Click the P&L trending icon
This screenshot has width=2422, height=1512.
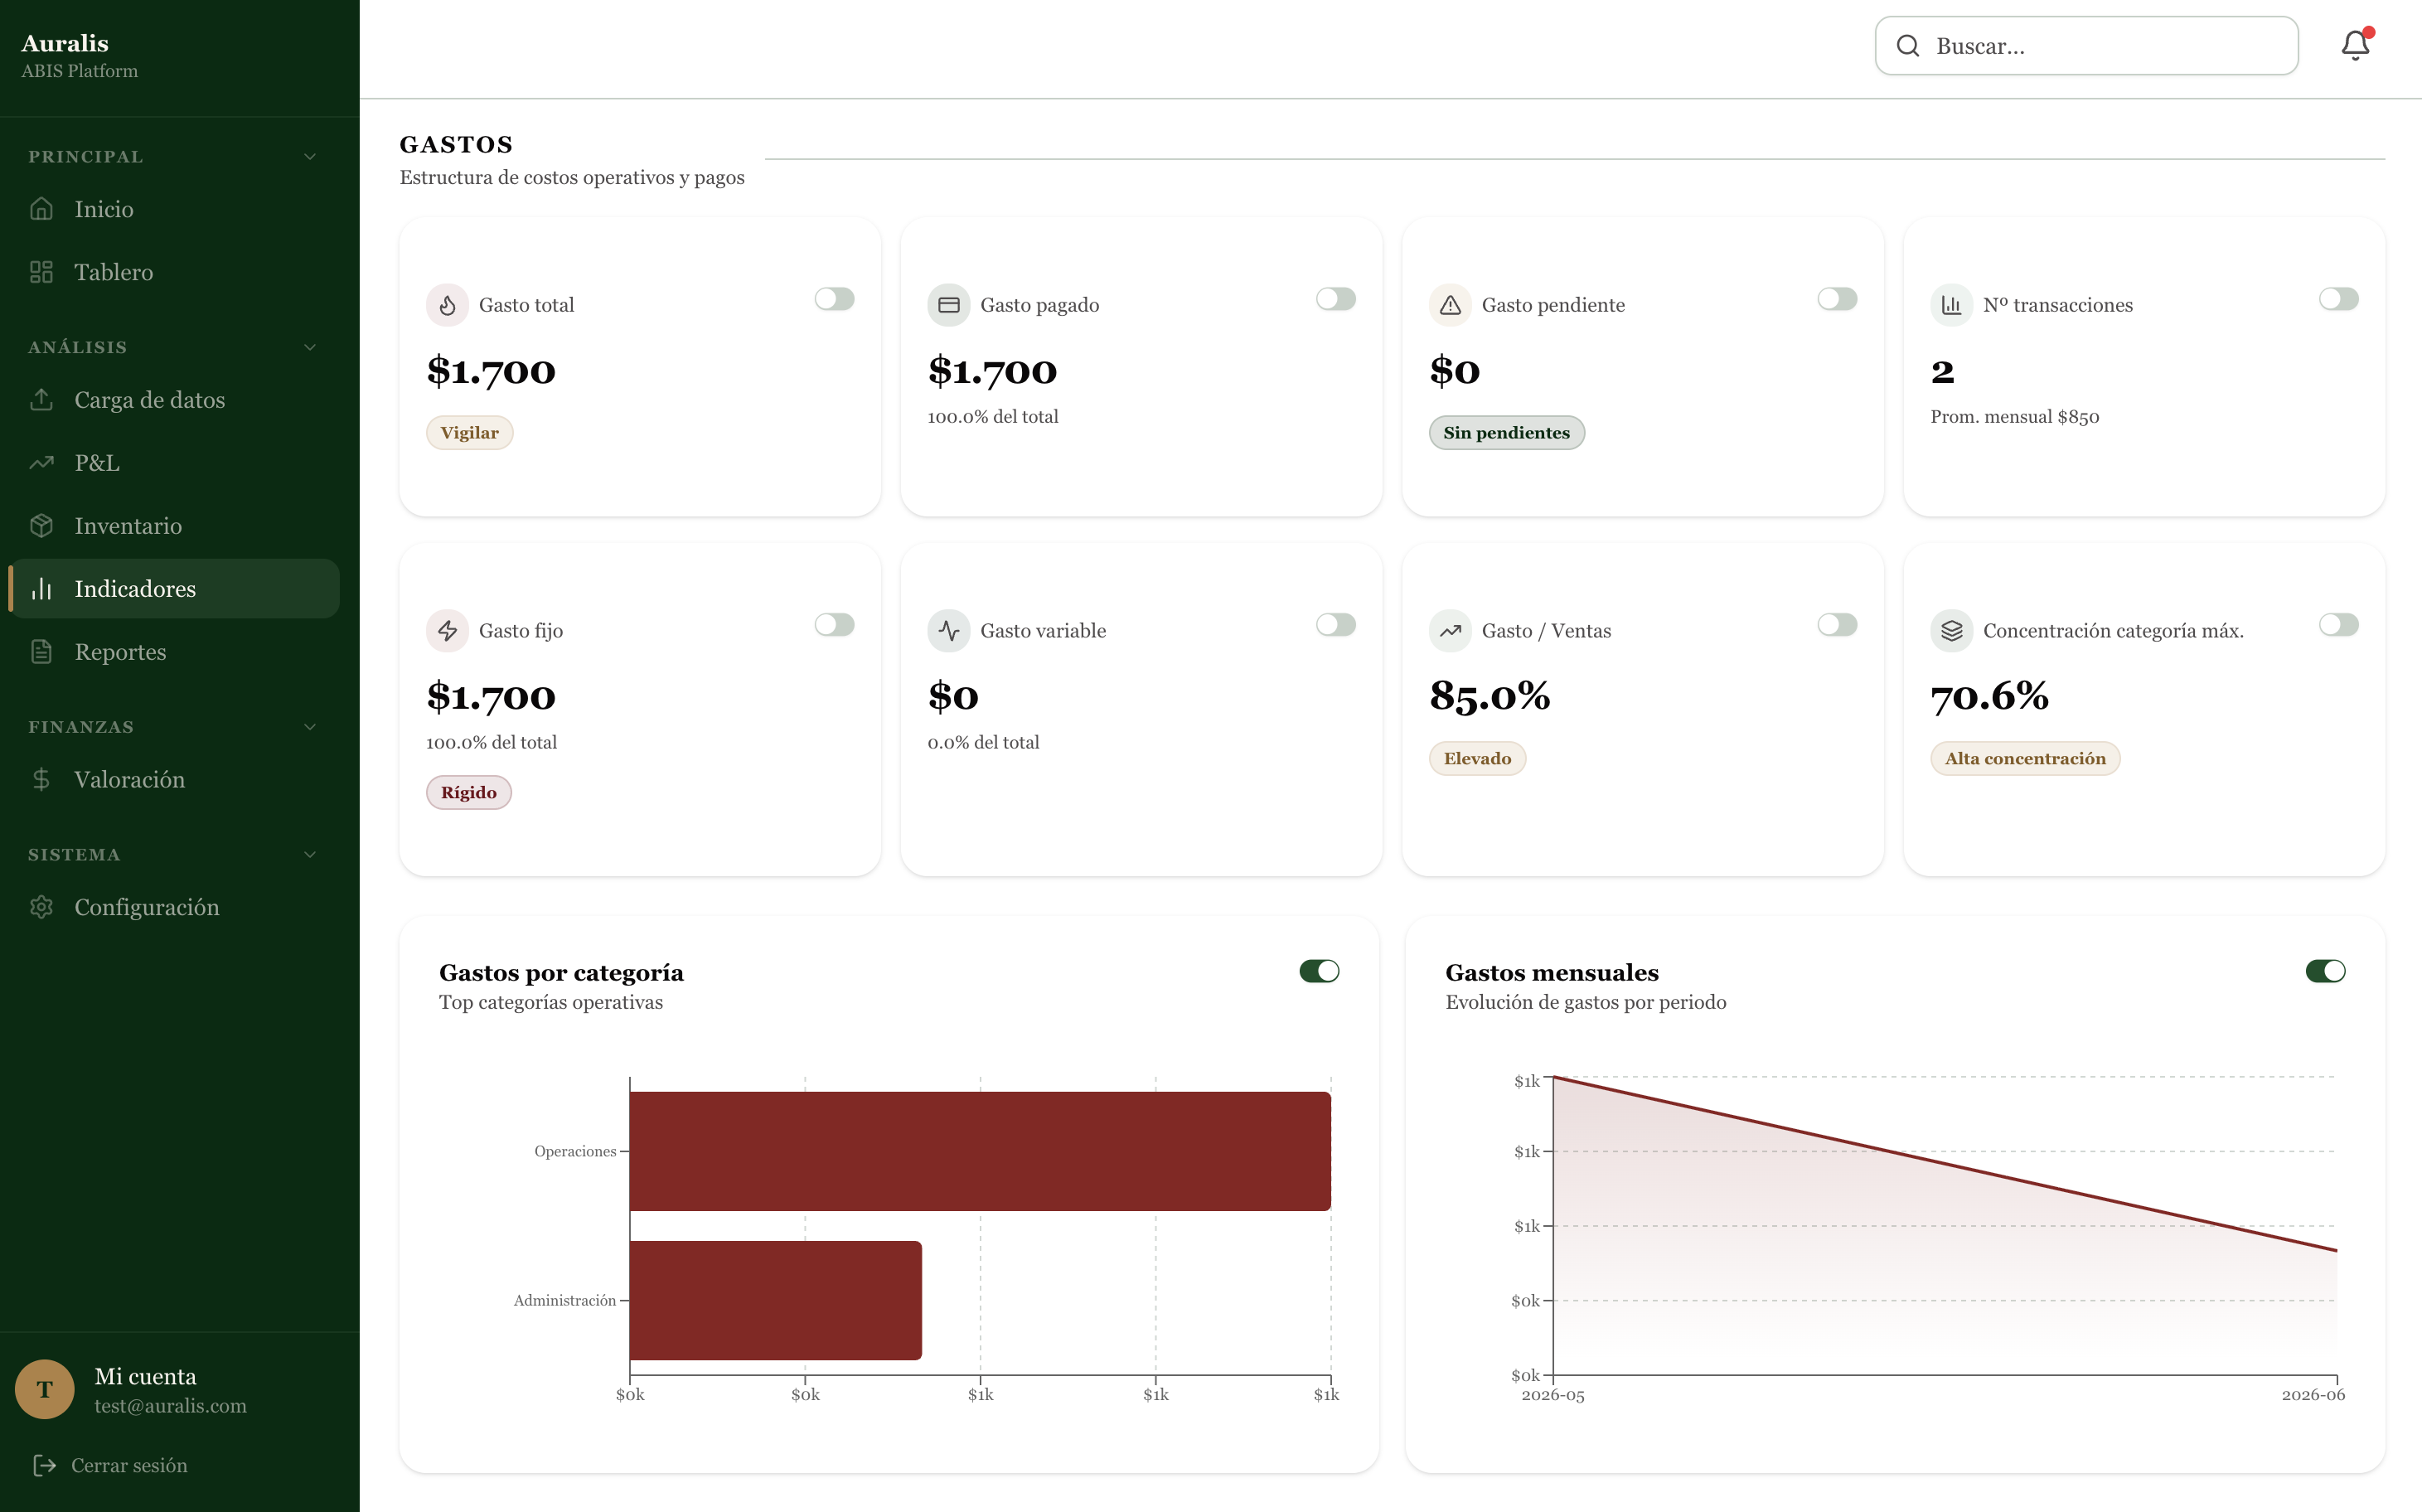pos(41,462)
